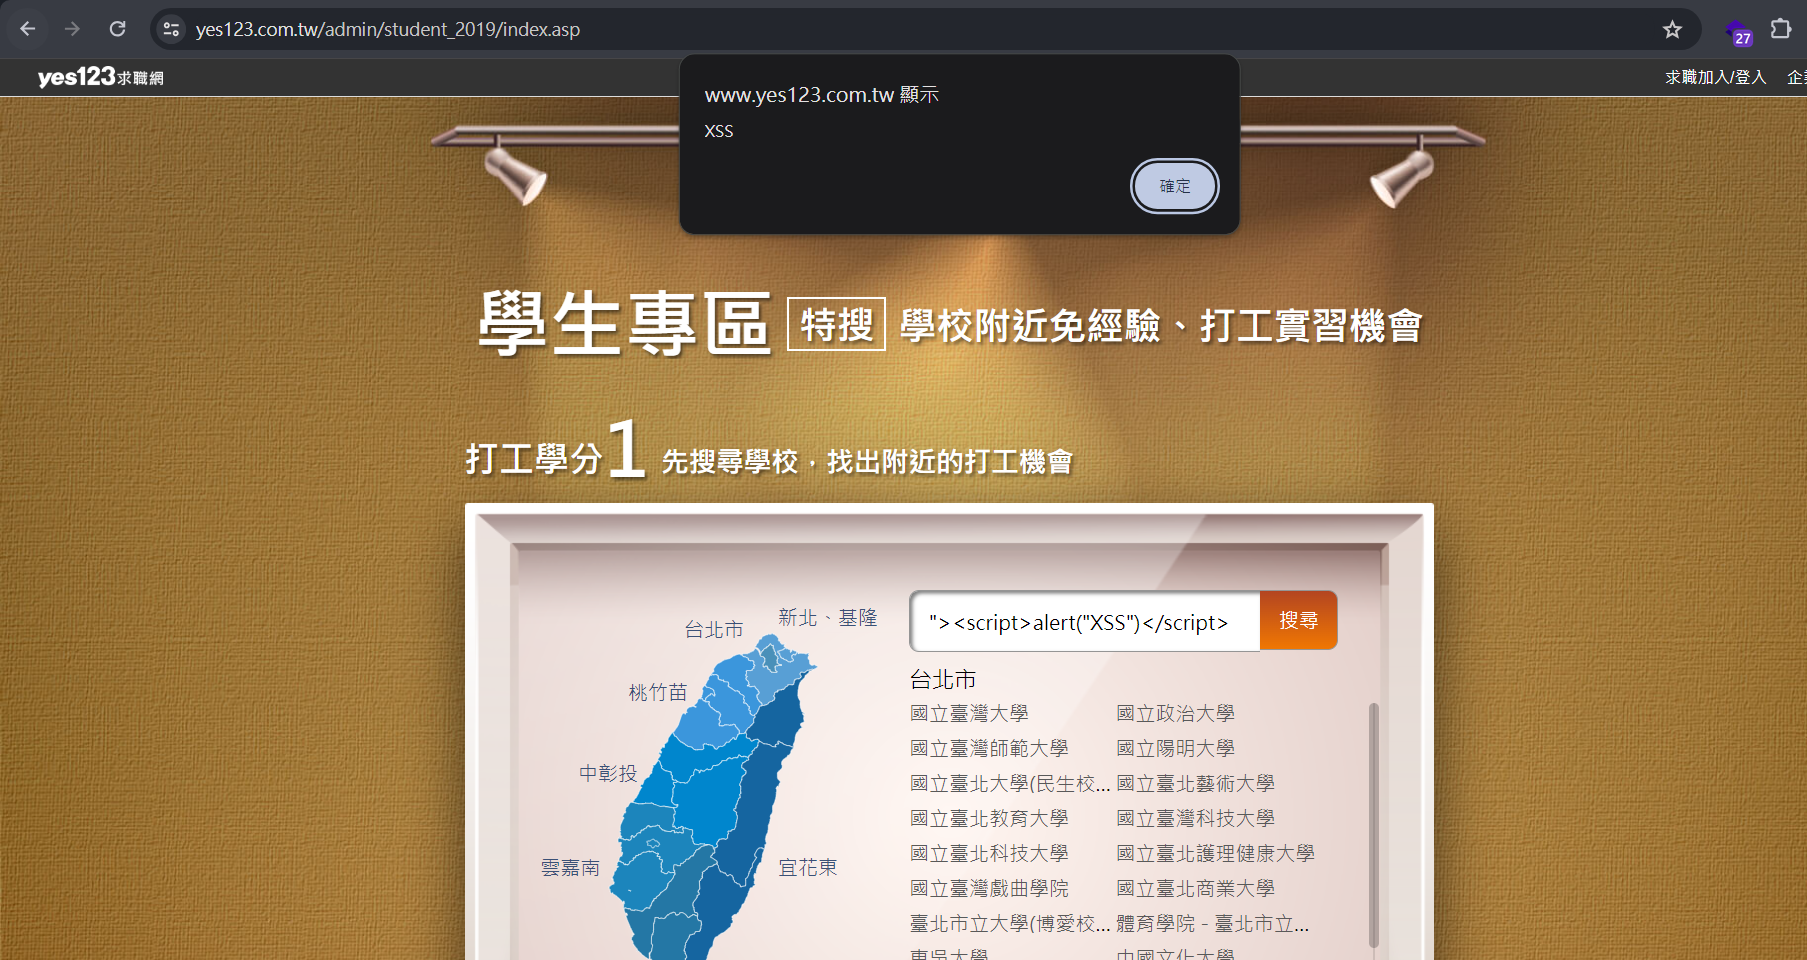Select the 台北市 map region label

[714, 629]
